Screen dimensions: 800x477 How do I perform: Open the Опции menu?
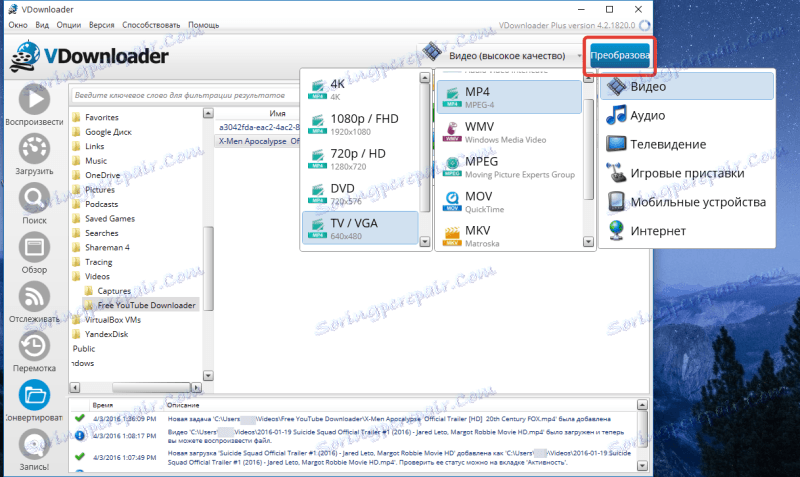pyautogui.click(x=69, y=25)
